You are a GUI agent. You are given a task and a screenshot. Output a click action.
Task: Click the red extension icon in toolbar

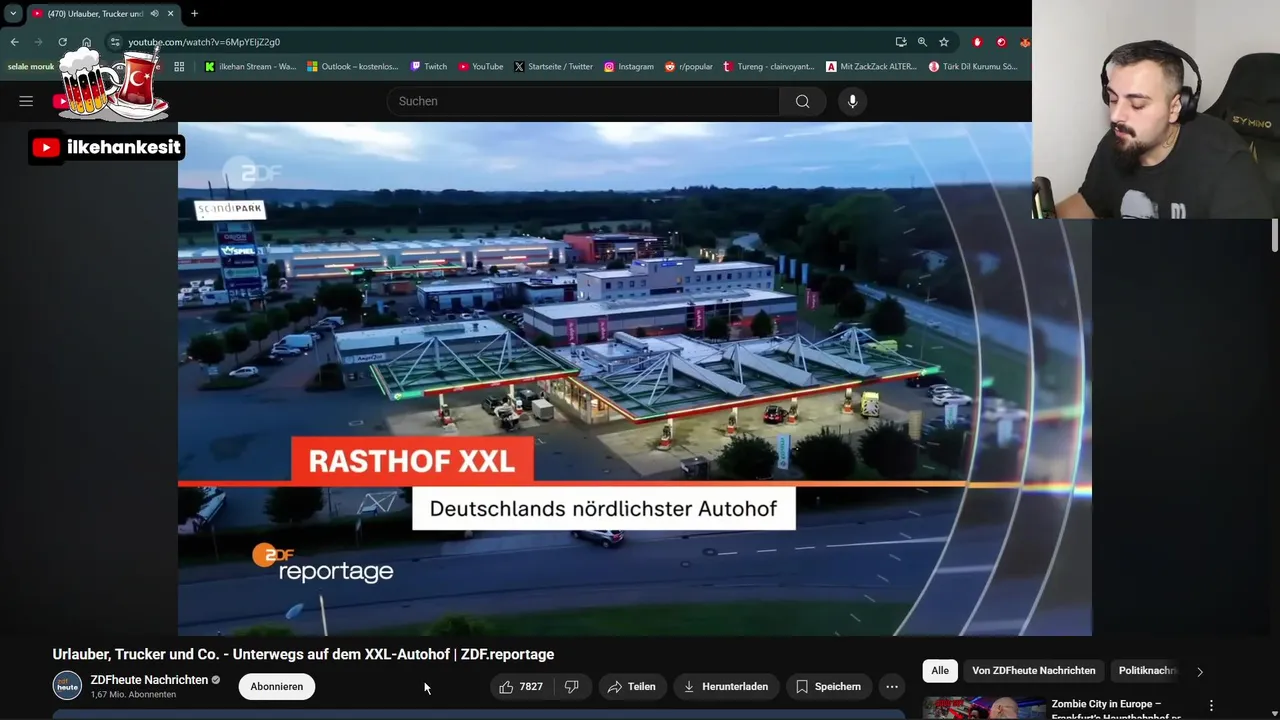977,42
